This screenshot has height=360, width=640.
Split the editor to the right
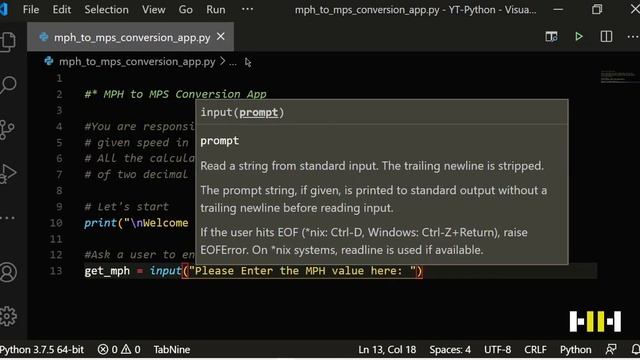coord(606,37)
